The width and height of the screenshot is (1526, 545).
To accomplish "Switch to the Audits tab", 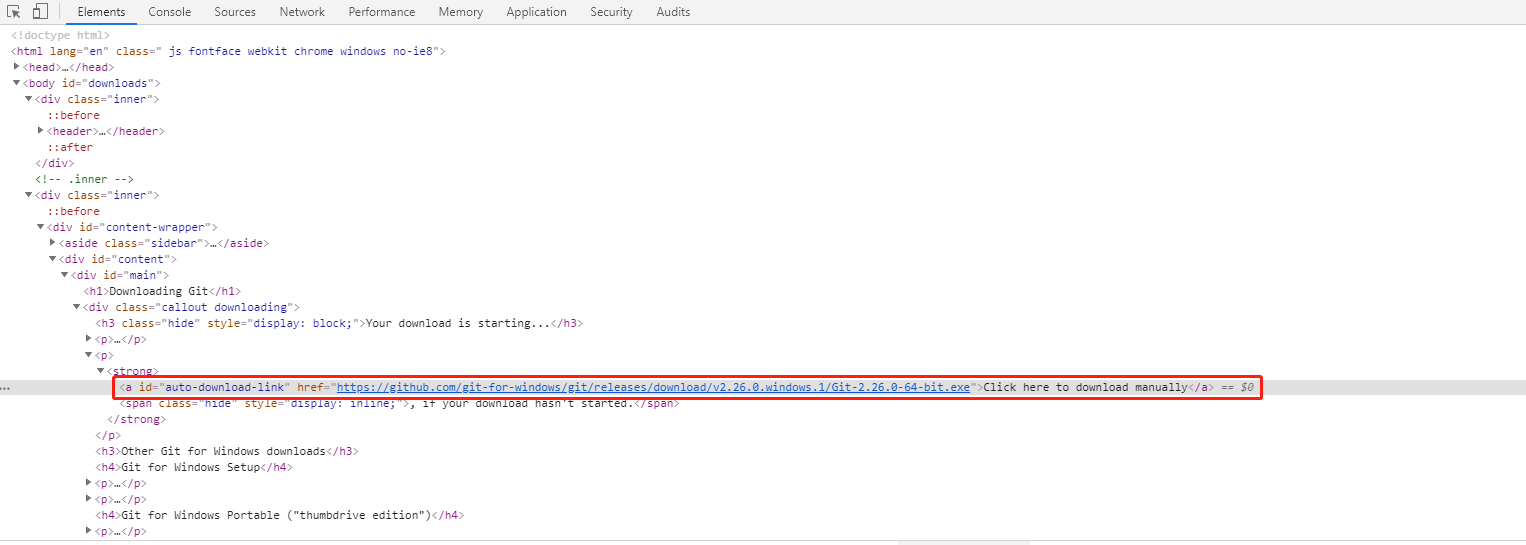I will click(673, 12).
